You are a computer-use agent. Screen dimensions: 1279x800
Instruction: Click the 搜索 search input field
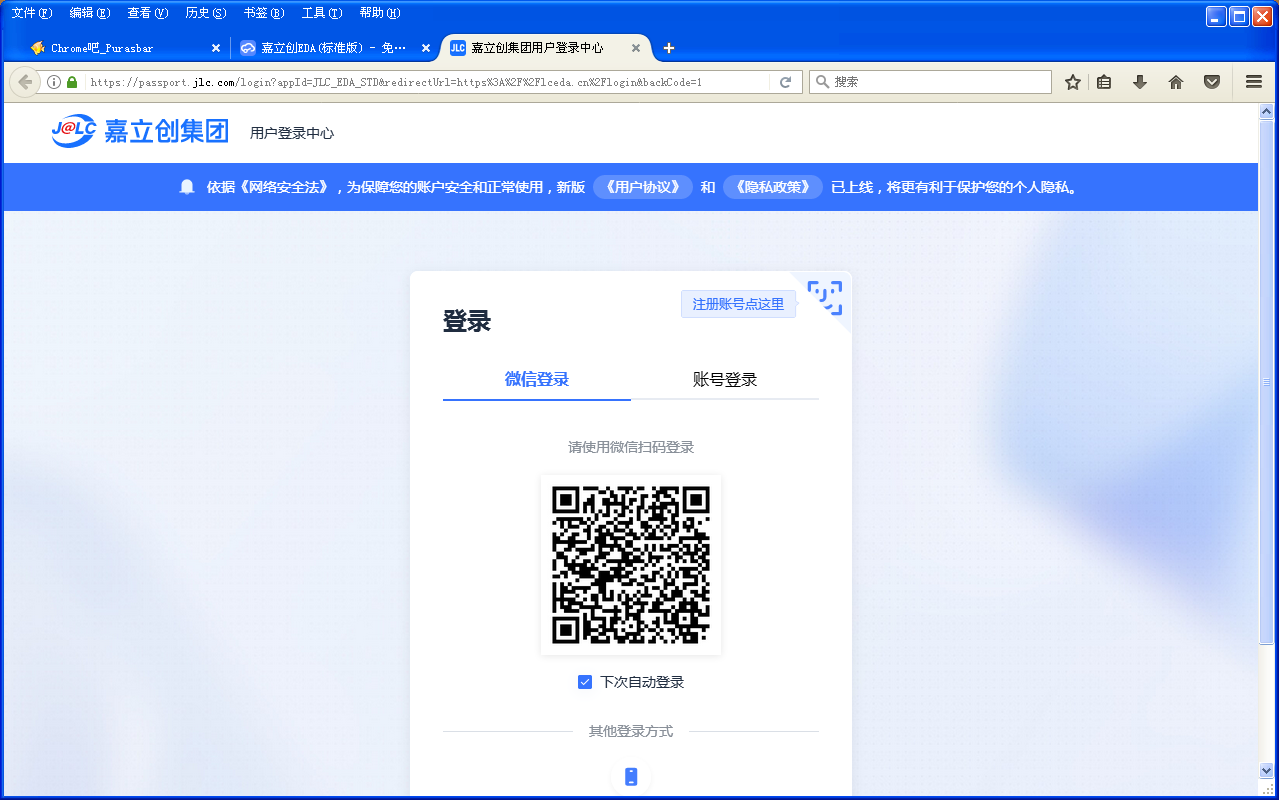(930, 82)
